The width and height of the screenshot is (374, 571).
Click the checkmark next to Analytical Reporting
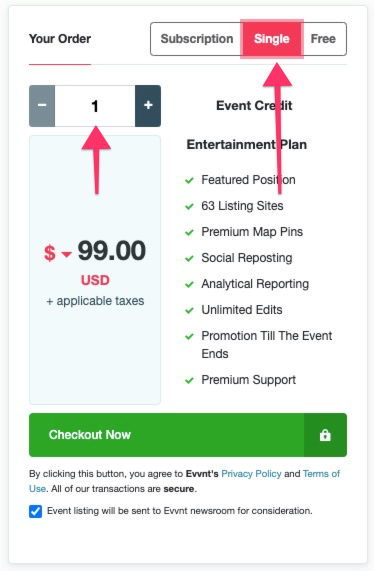[x=189, y=284]
